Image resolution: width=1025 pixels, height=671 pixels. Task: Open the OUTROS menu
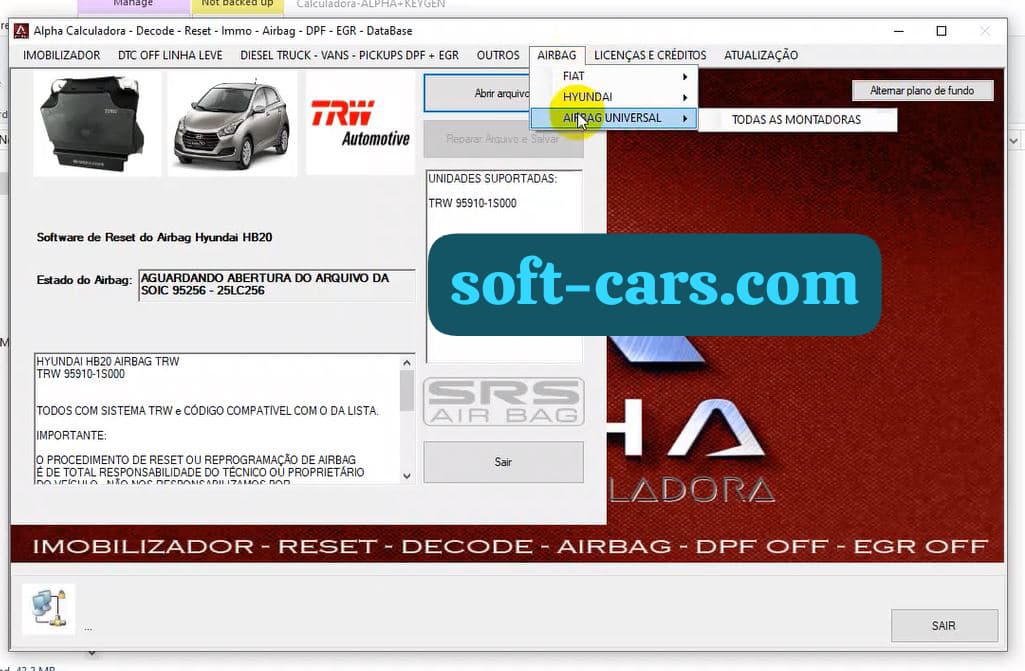497,56
